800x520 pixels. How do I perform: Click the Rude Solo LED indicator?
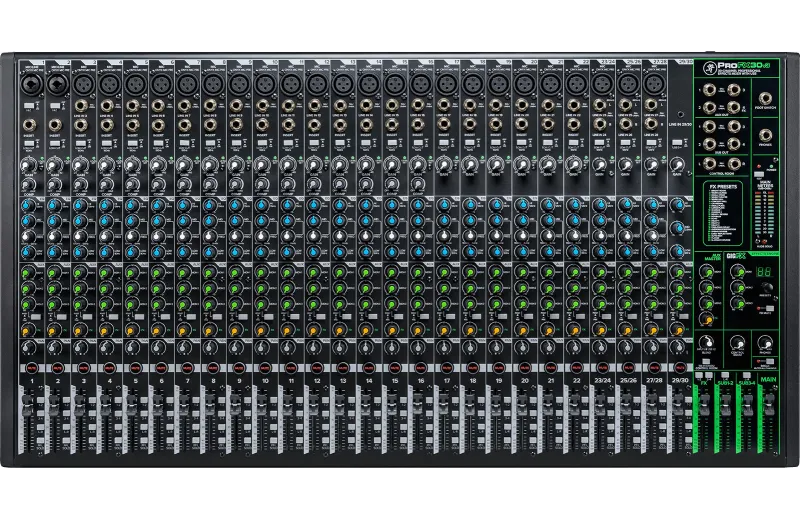point(764,241)
